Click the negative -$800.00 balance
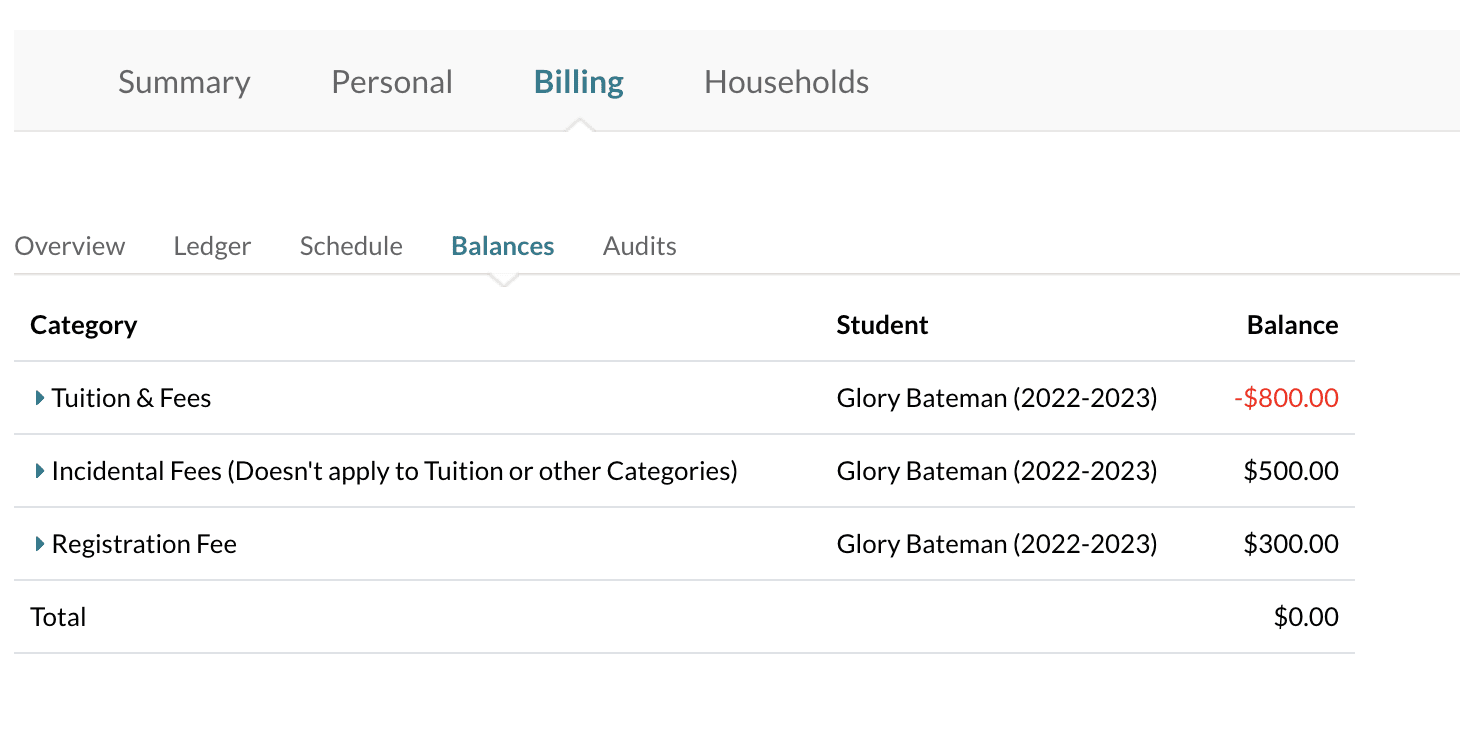 [x=1286, y=398]
